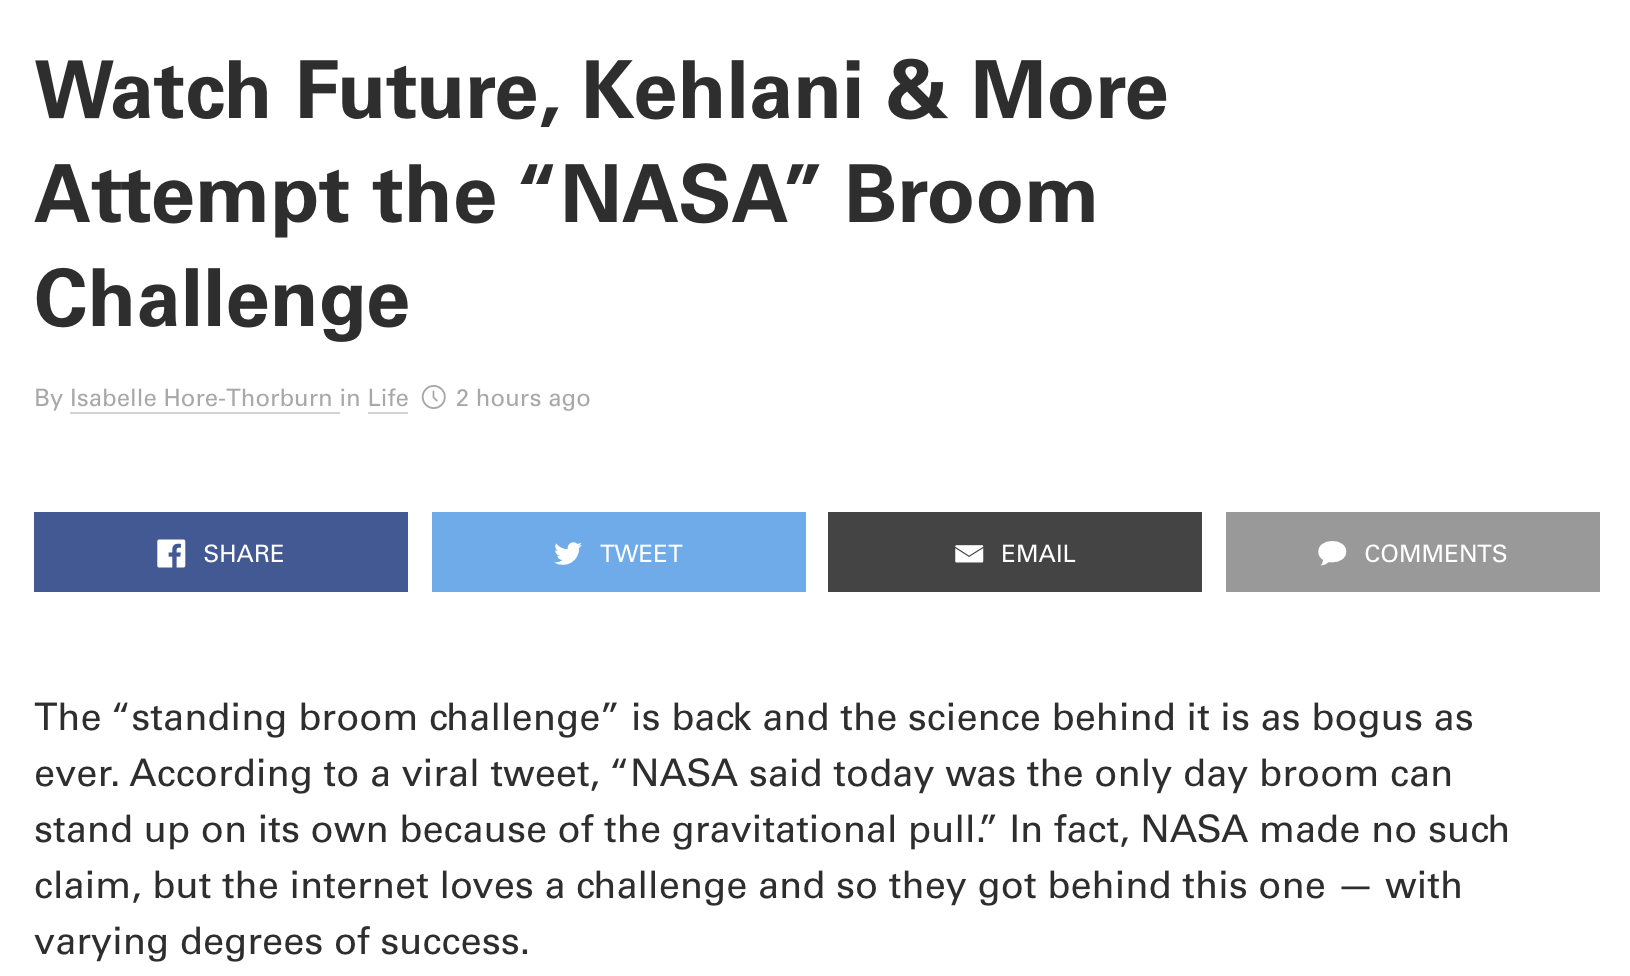Image resolution: width=1630 pixels, height=976 pixels.
Task: Click the envelope mail icon
Action: click(969, 553)
